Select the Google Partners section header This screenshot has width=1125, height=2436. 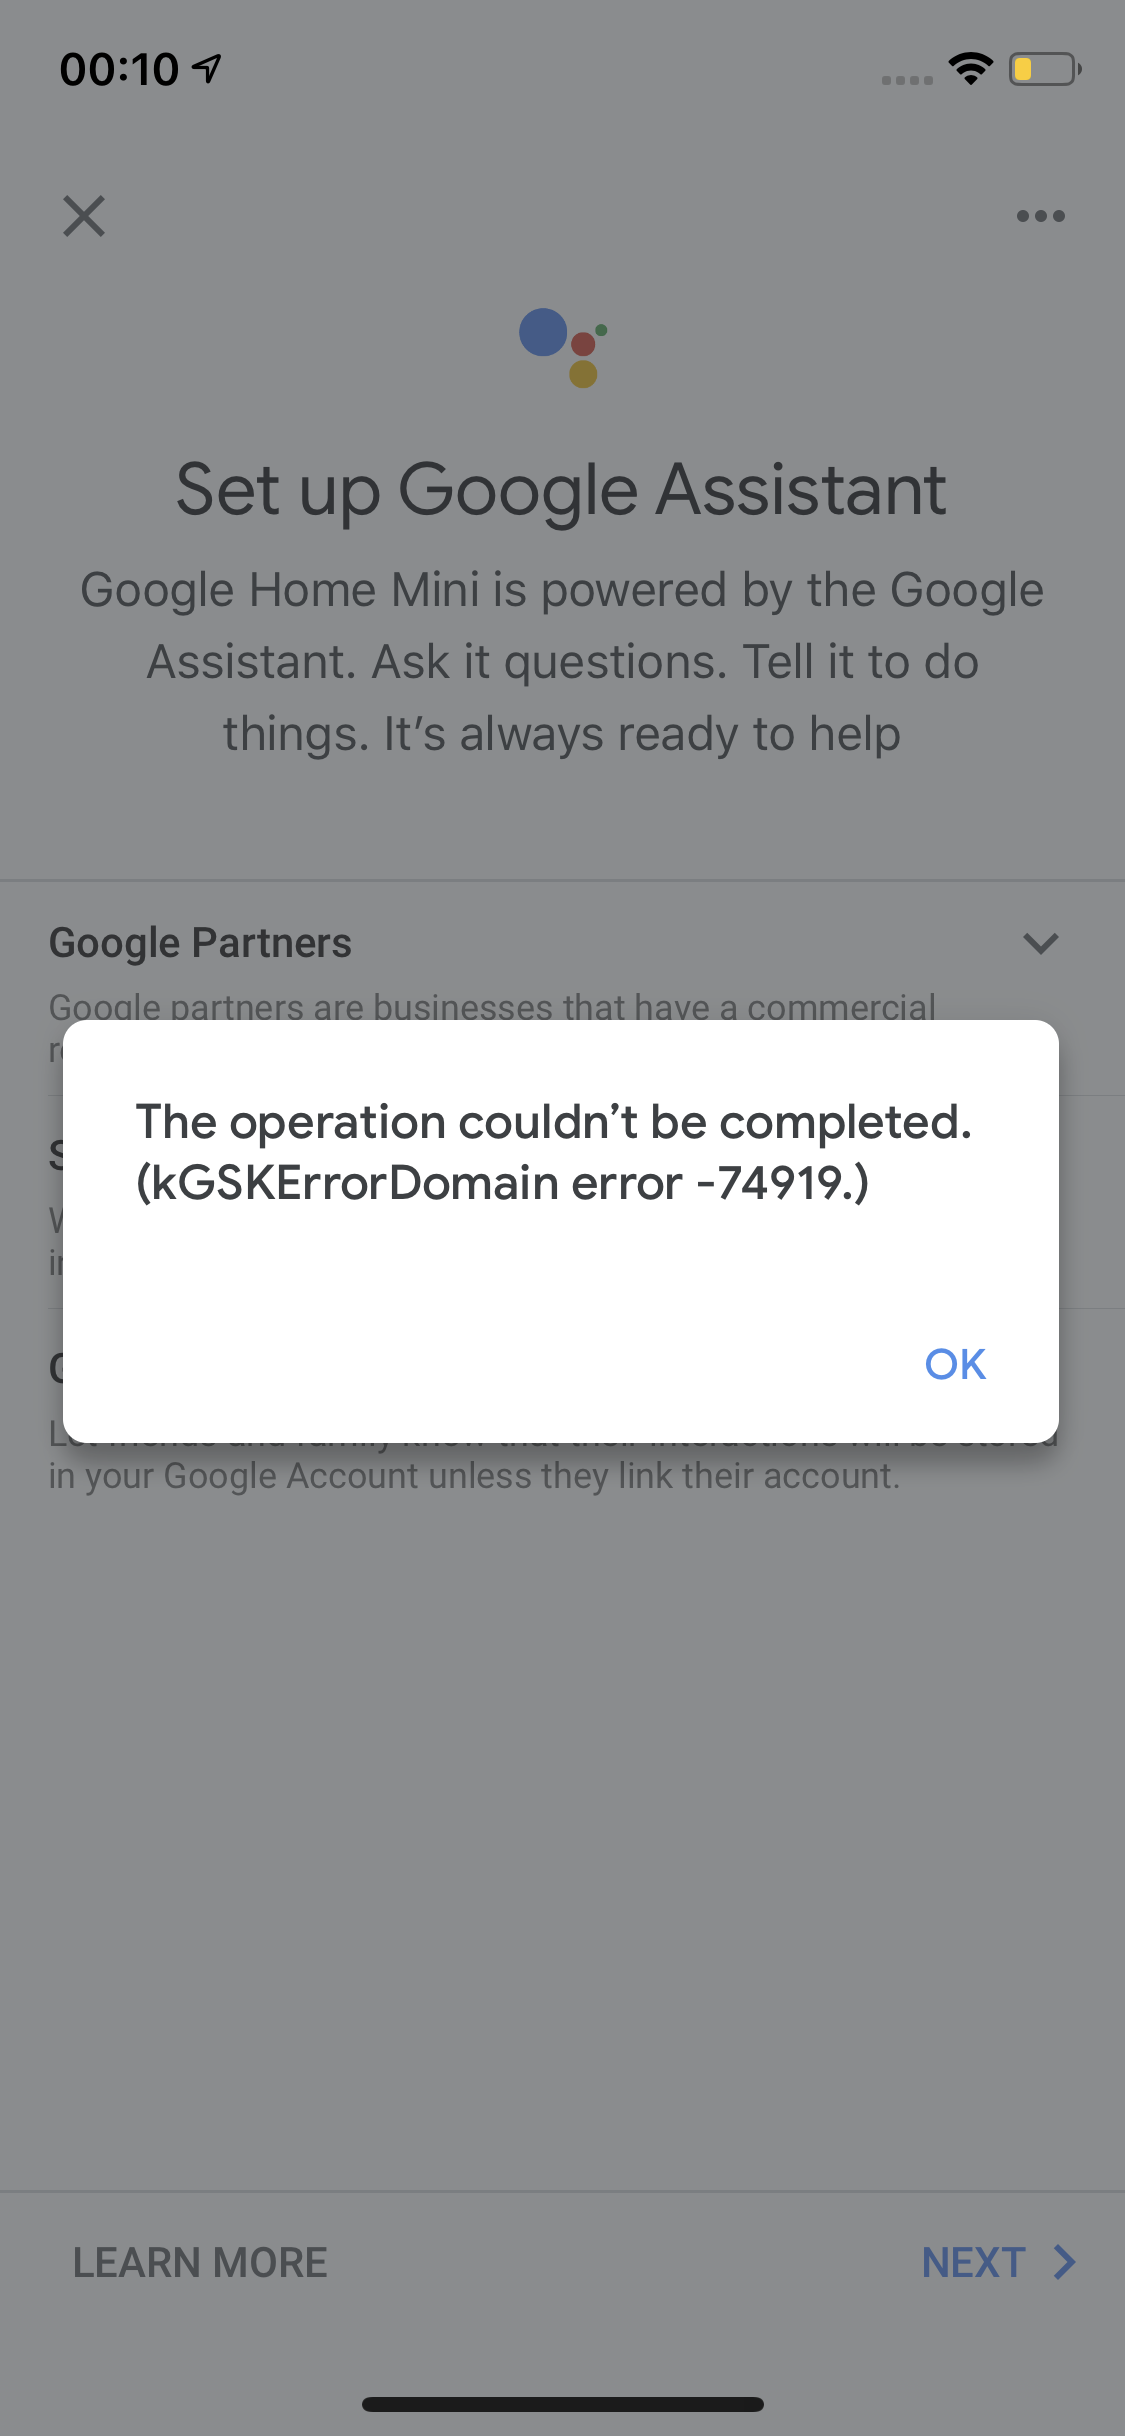200,943
